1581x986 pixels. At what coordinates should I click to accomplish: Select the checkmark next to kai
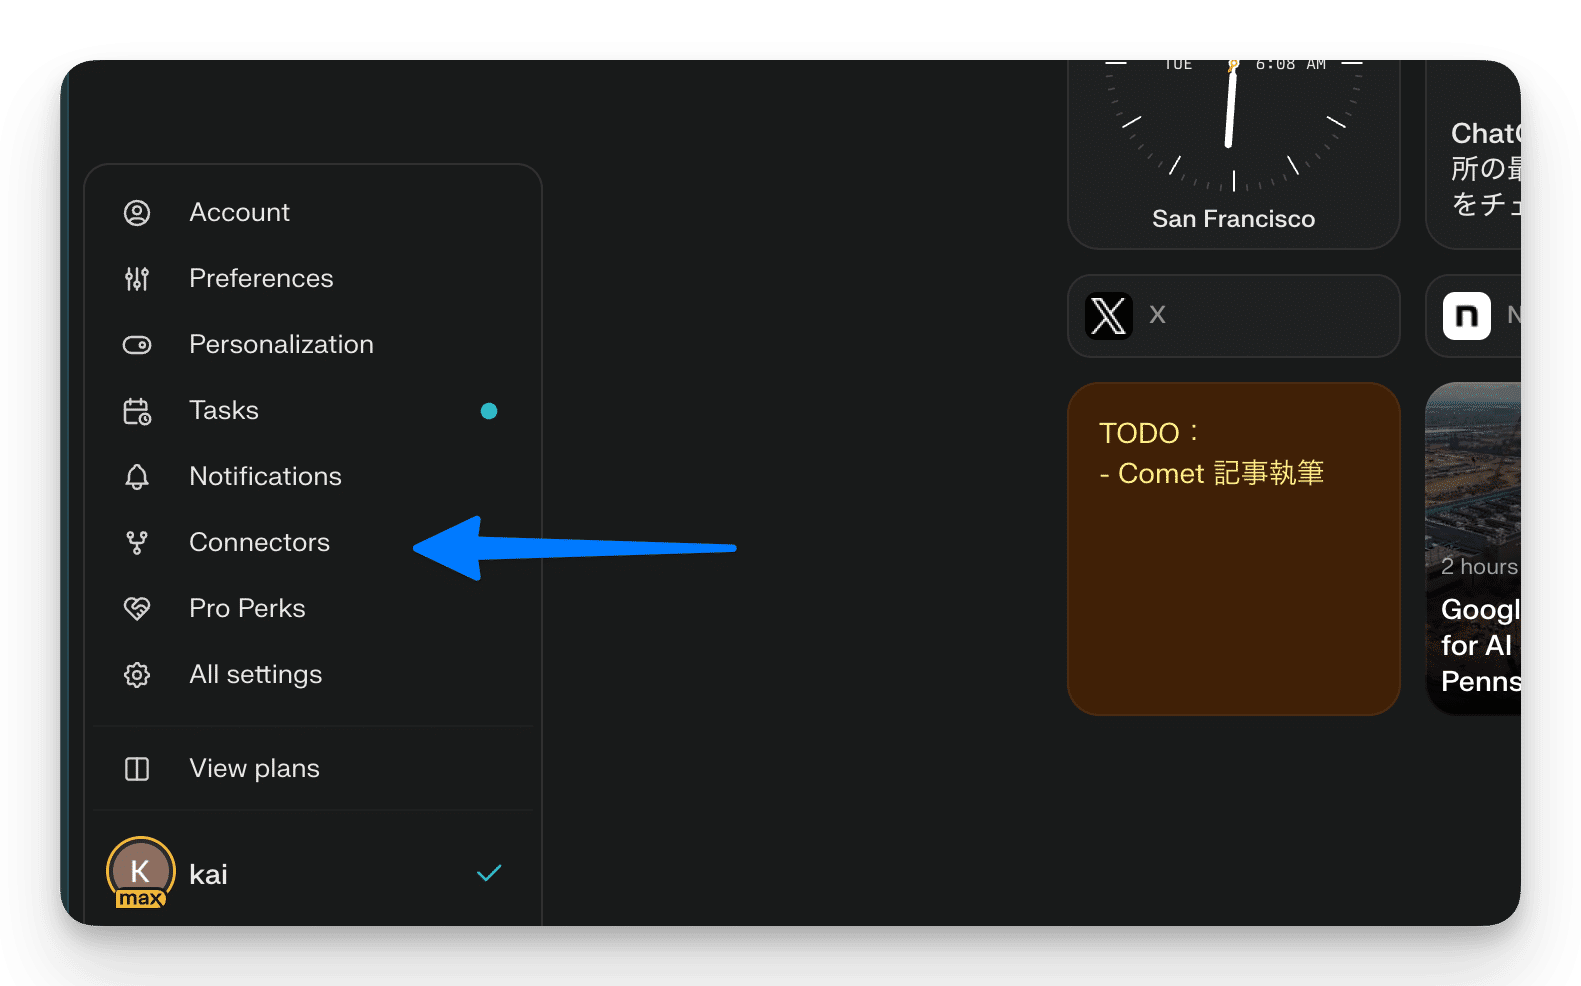[x=489, y=873]
